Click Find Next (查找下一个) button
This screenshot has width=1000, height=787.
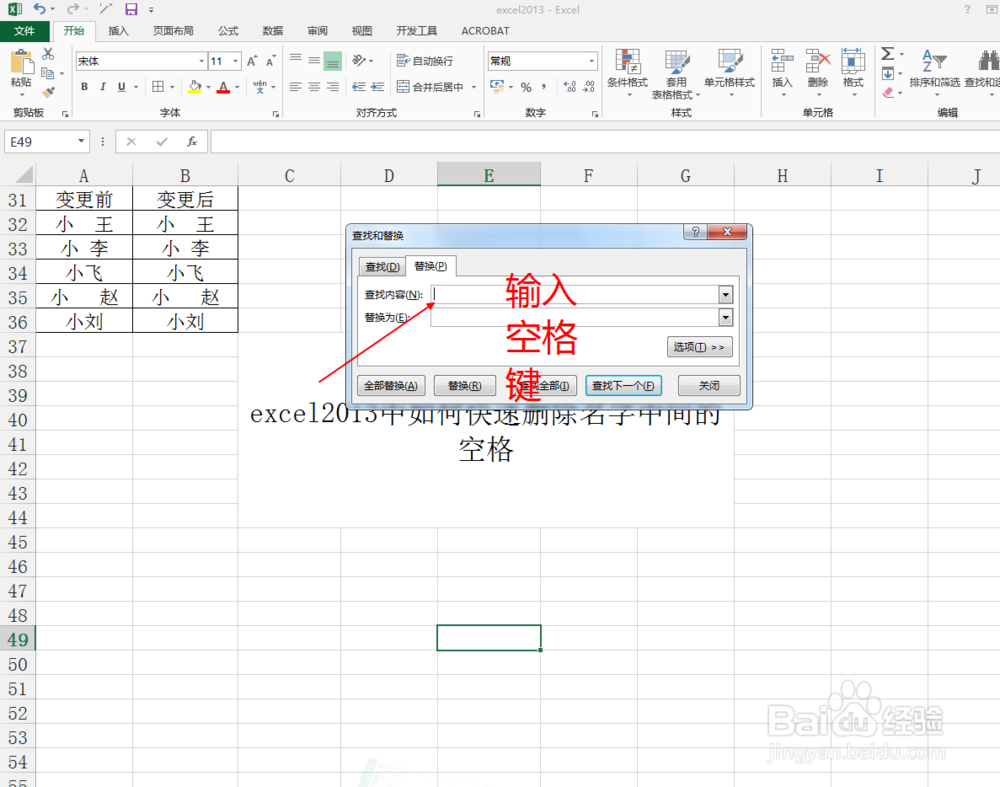[x=623, y=385]
